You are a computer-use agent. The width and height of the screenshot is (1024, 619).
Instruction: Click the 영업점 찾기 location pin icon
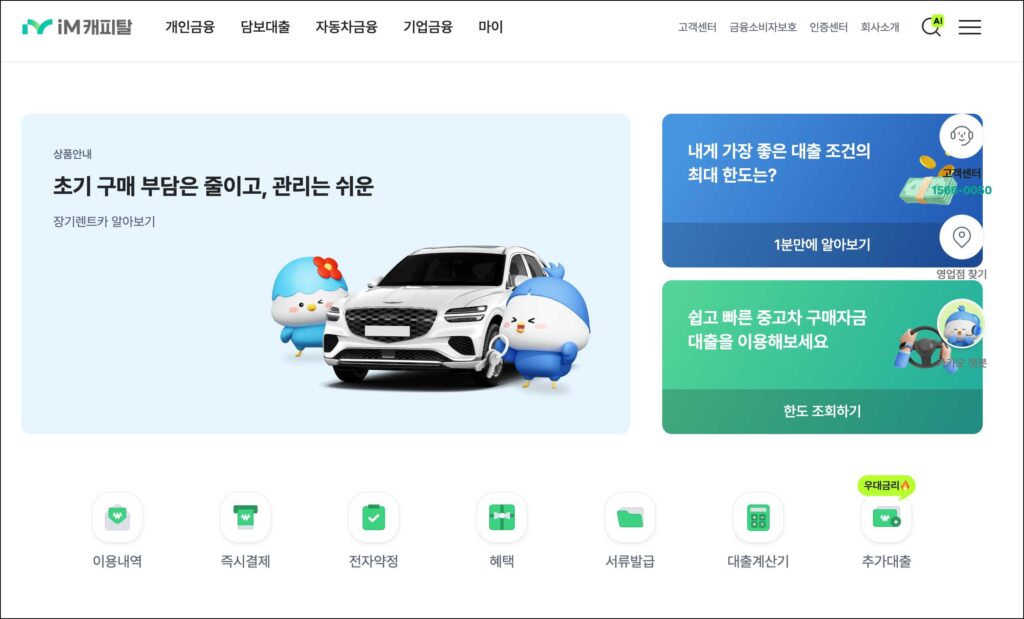click(x=961, y=237)
